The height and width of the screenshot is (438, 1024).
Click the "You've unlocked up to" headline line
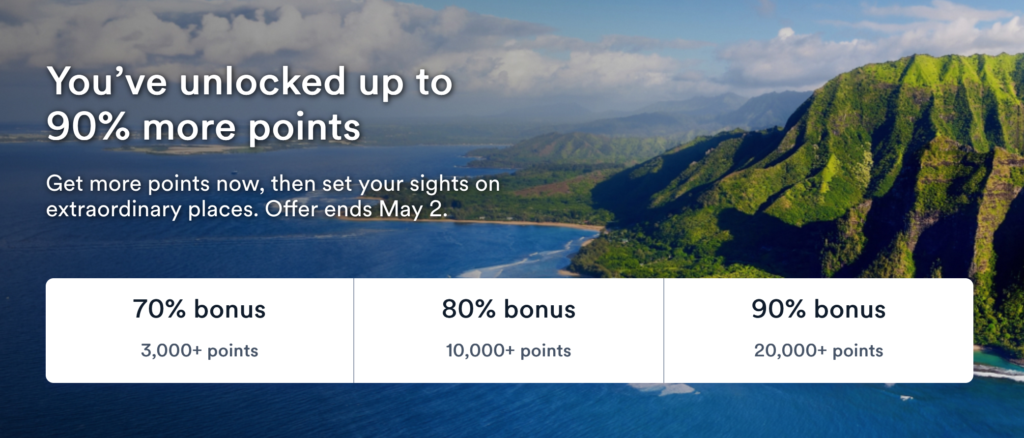tap(250, 84)
